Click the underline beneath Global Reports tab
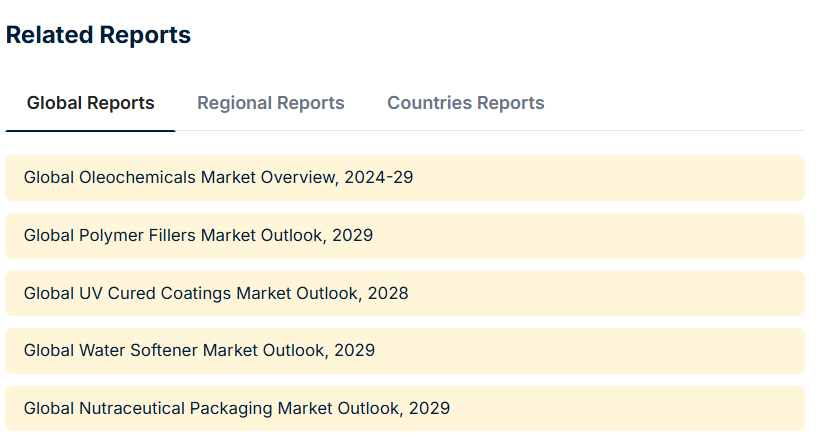Screen dimensions: 819x438 point(90,130)
